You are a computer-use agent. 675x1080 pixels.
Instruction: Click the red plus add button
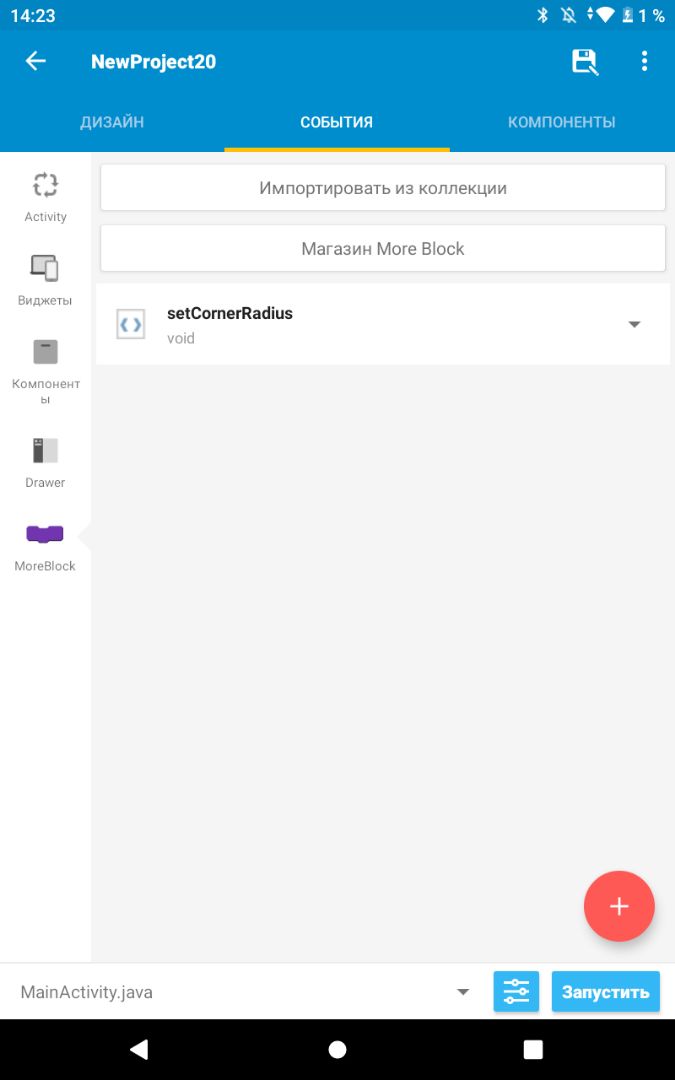coord(619,907)
